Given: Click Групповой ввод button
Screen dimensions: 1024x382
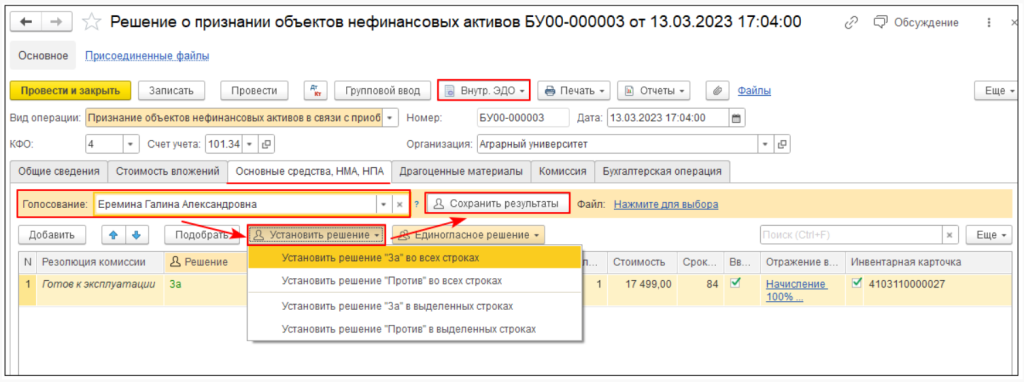Looking at the screenshot, I should point(382,91).
